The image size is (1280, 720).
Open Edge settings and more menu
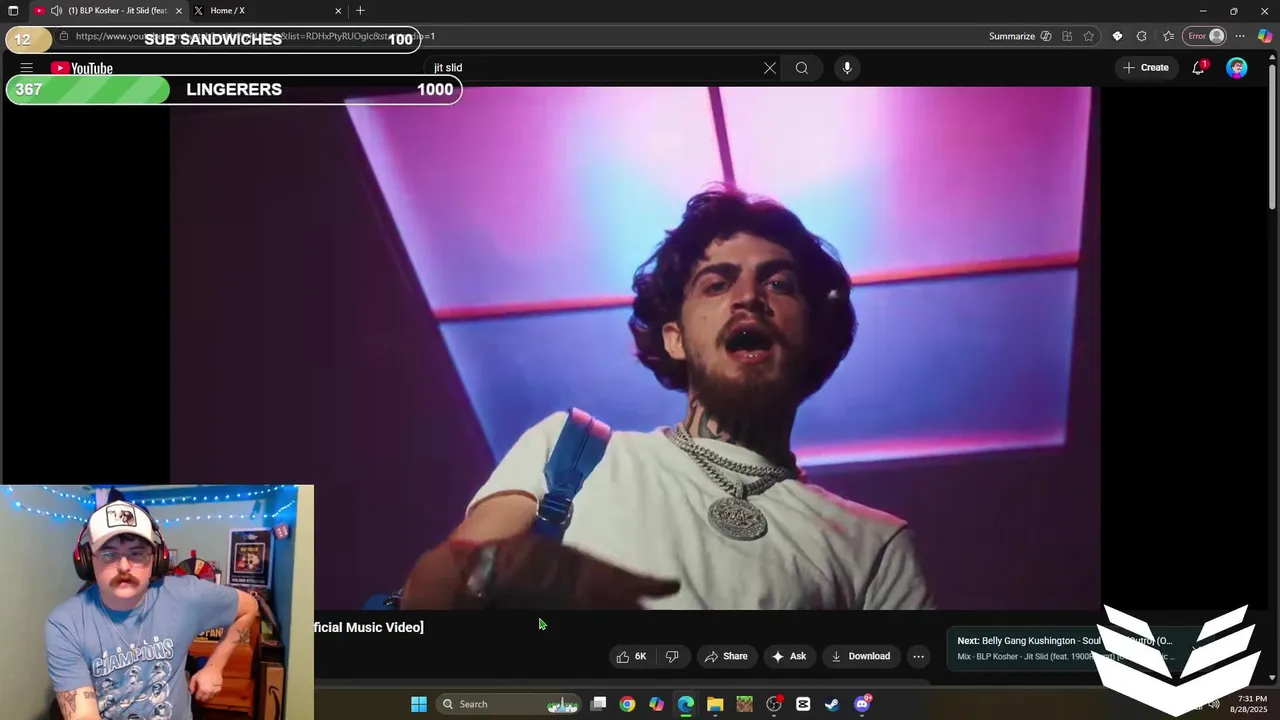[1240, 36]
